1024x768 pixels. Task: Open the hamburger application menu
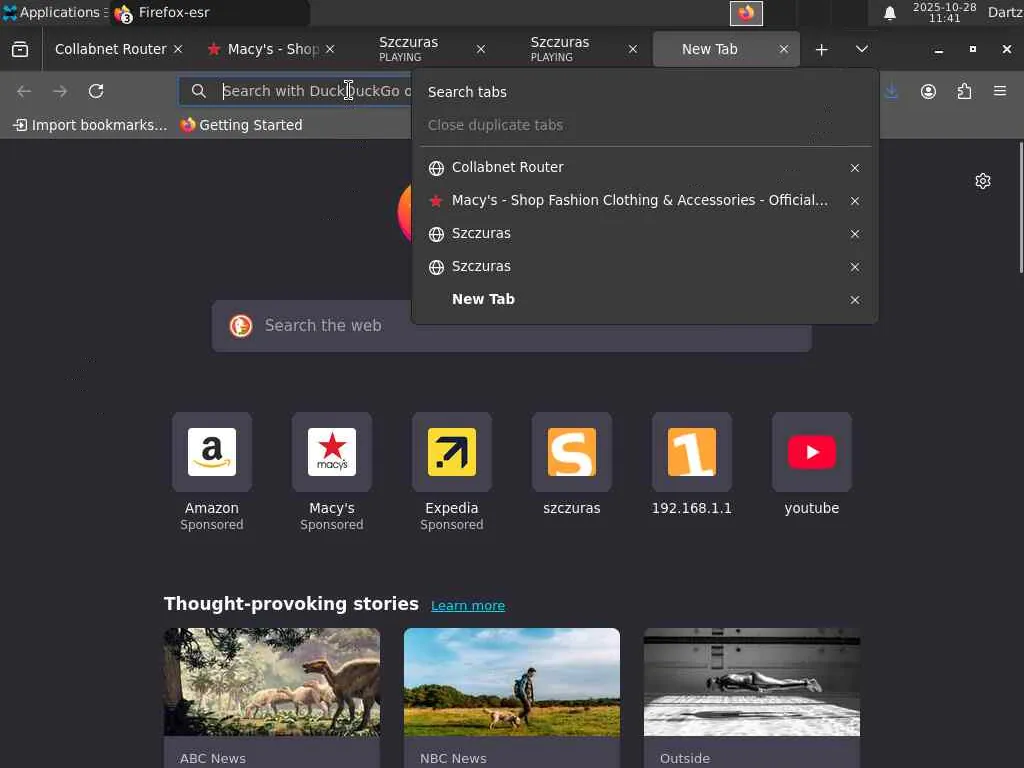coord(1000,91)
